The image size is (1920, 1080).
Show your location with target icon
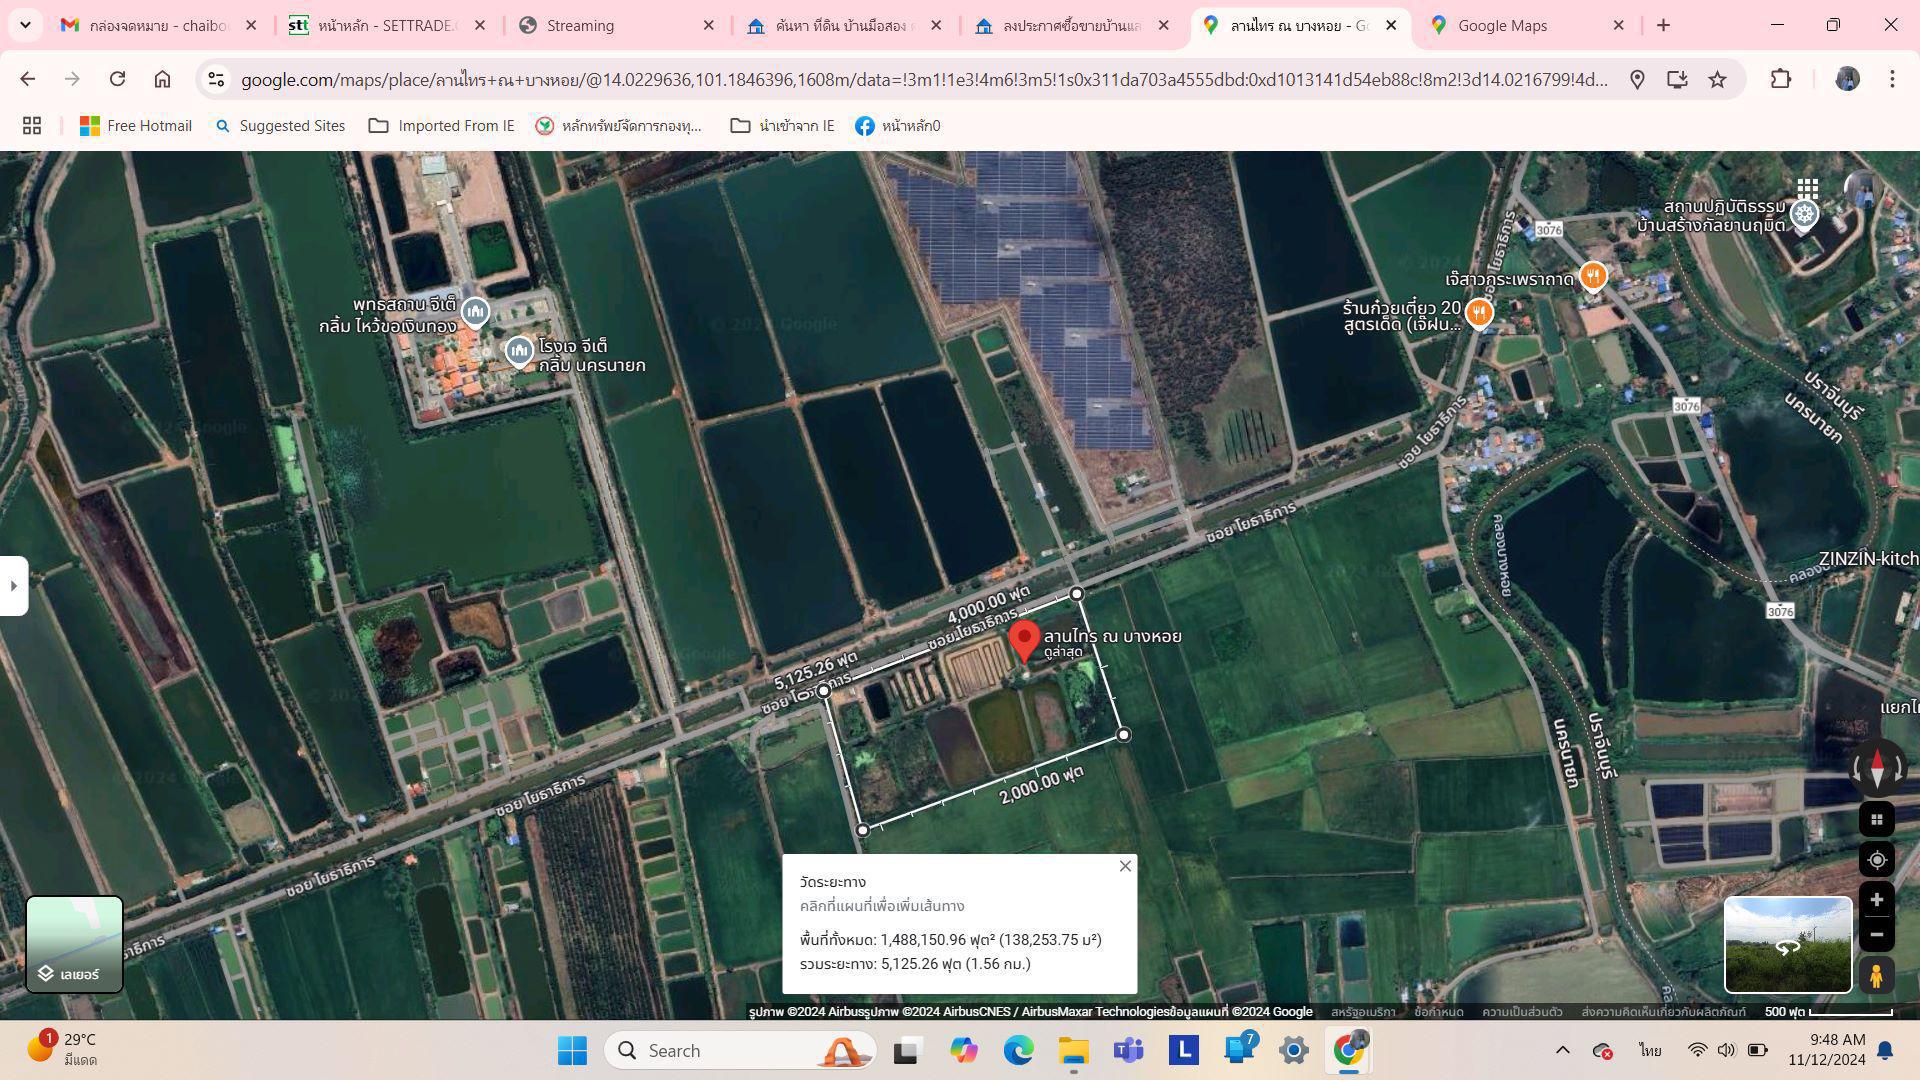[1876, 860]
